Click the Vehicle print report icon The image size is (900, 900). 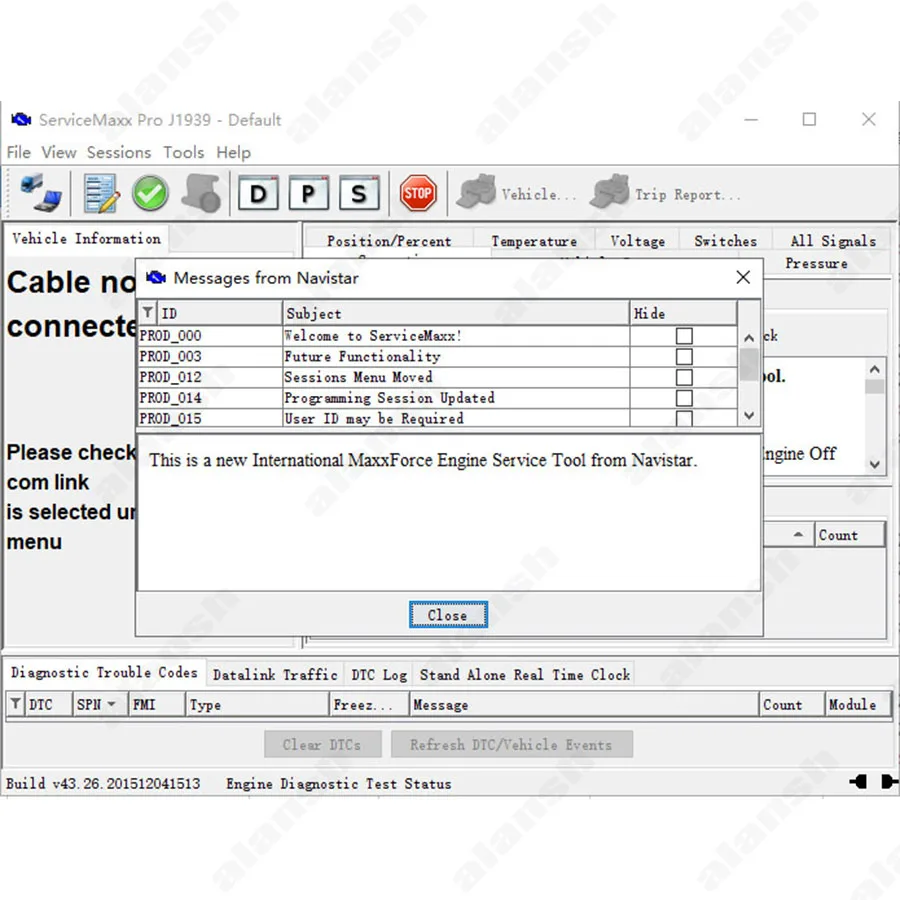tap(476, 191)
